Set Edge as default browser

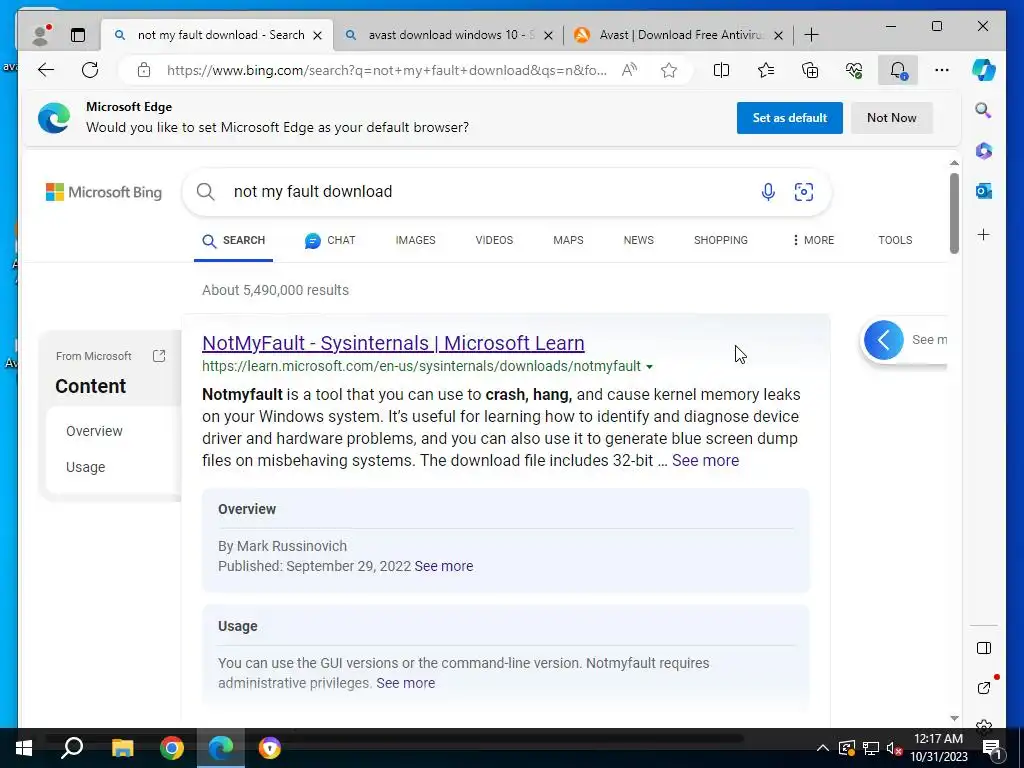click(790, 118)
